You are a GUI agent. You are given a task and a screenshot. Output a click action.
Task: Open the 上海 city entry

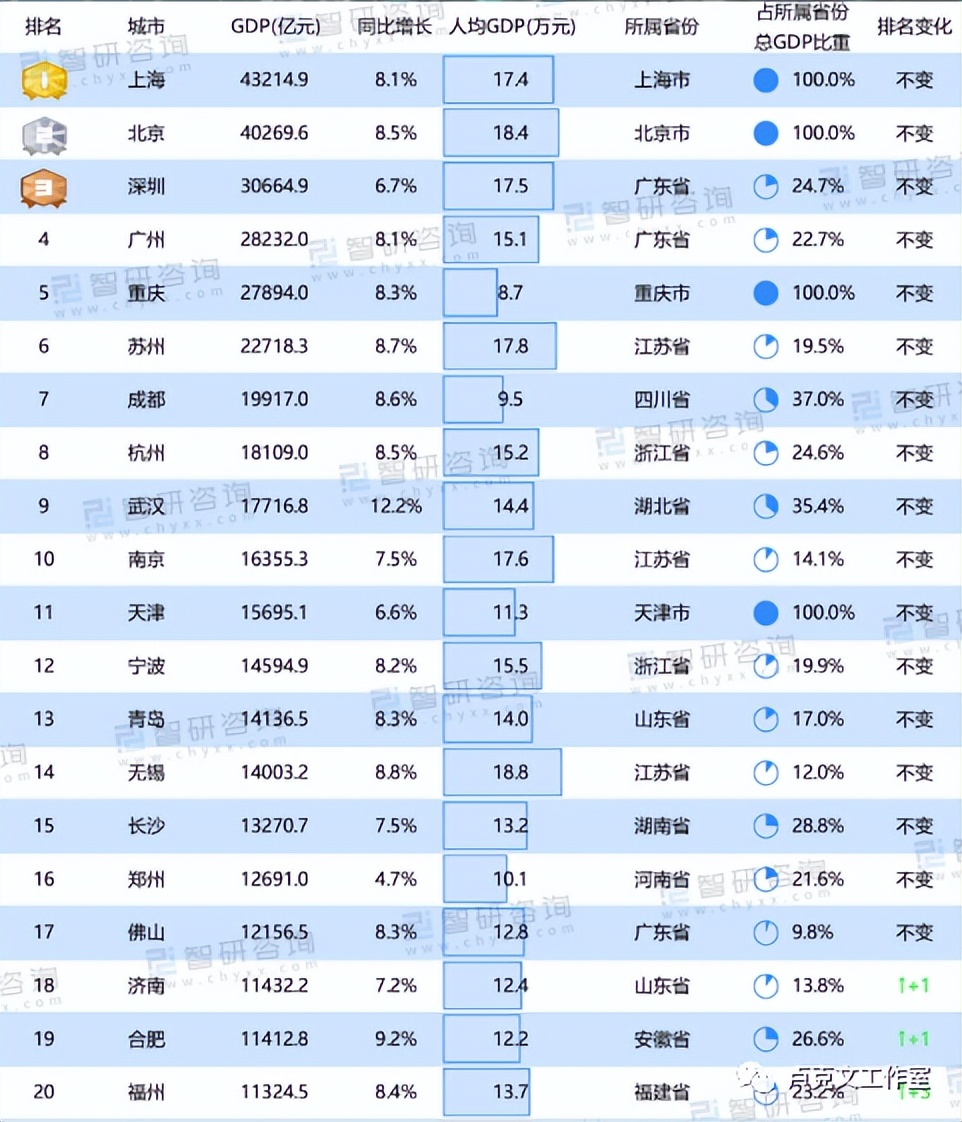coord(146,78)
